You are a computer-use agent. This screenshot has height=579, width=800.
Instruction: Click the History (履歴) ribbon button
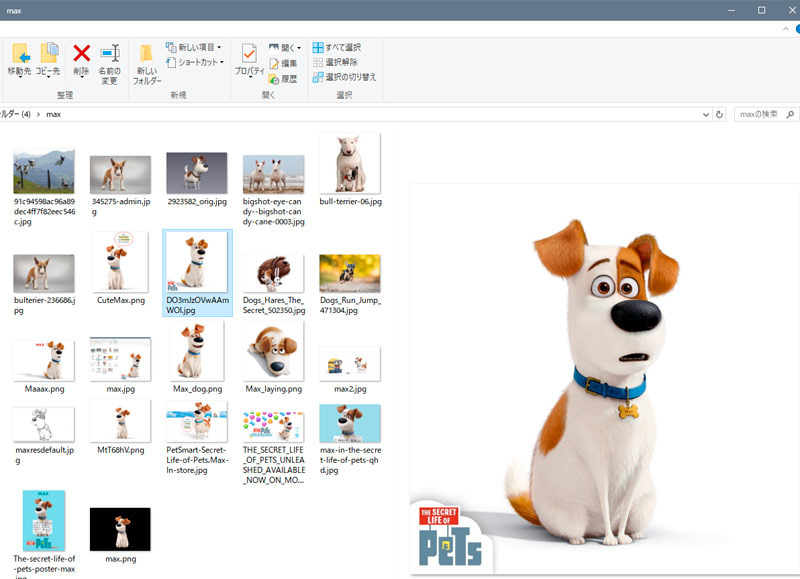[x=283, y=79]
